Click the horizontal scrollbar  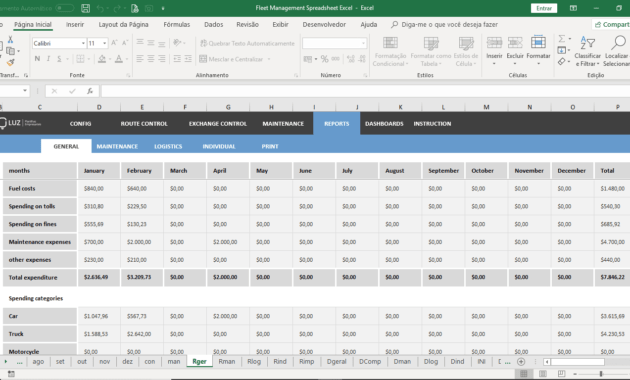(x=578, y=362)
